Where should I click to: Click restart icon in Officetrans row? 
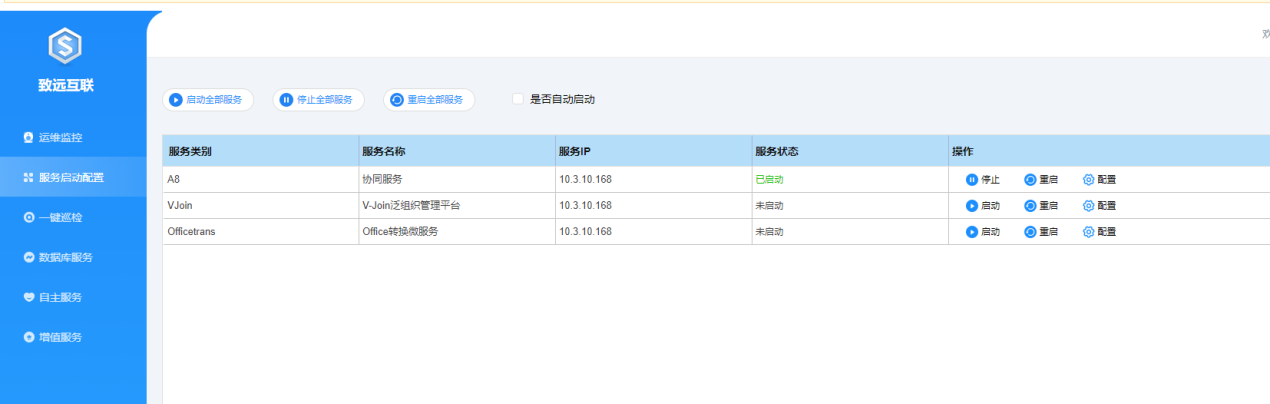click(1030, 232)
